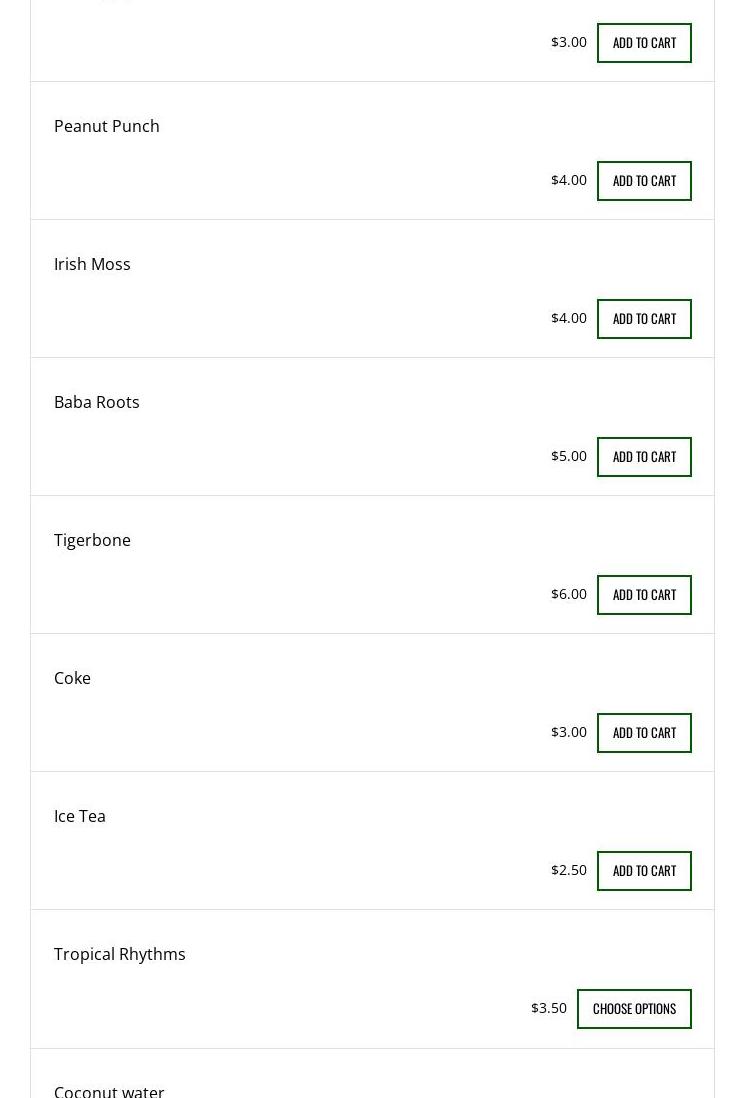Image resolution: width=745 pixels, height=1098 pixels.
Task: Click the $6.00 Tigerbone price
Action: point(569,594)
